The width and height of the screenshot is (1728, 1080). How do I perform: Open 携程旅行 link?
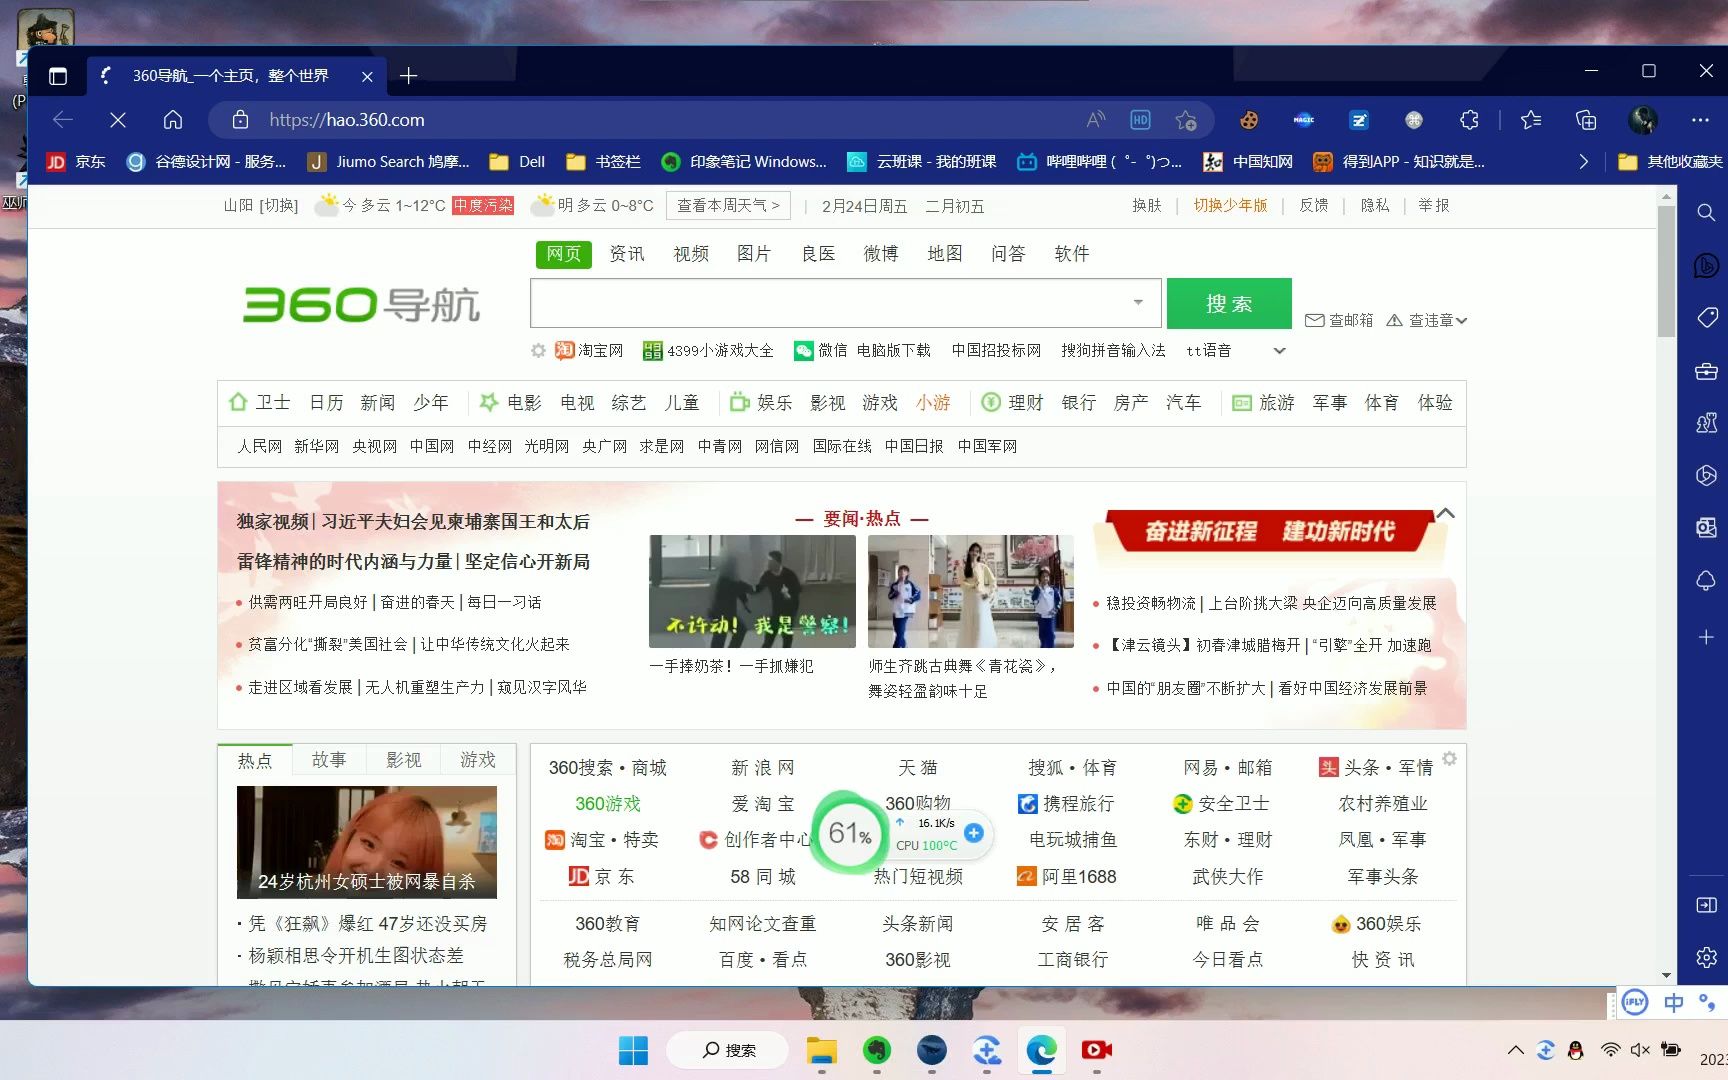click(x=1066, y=804)
